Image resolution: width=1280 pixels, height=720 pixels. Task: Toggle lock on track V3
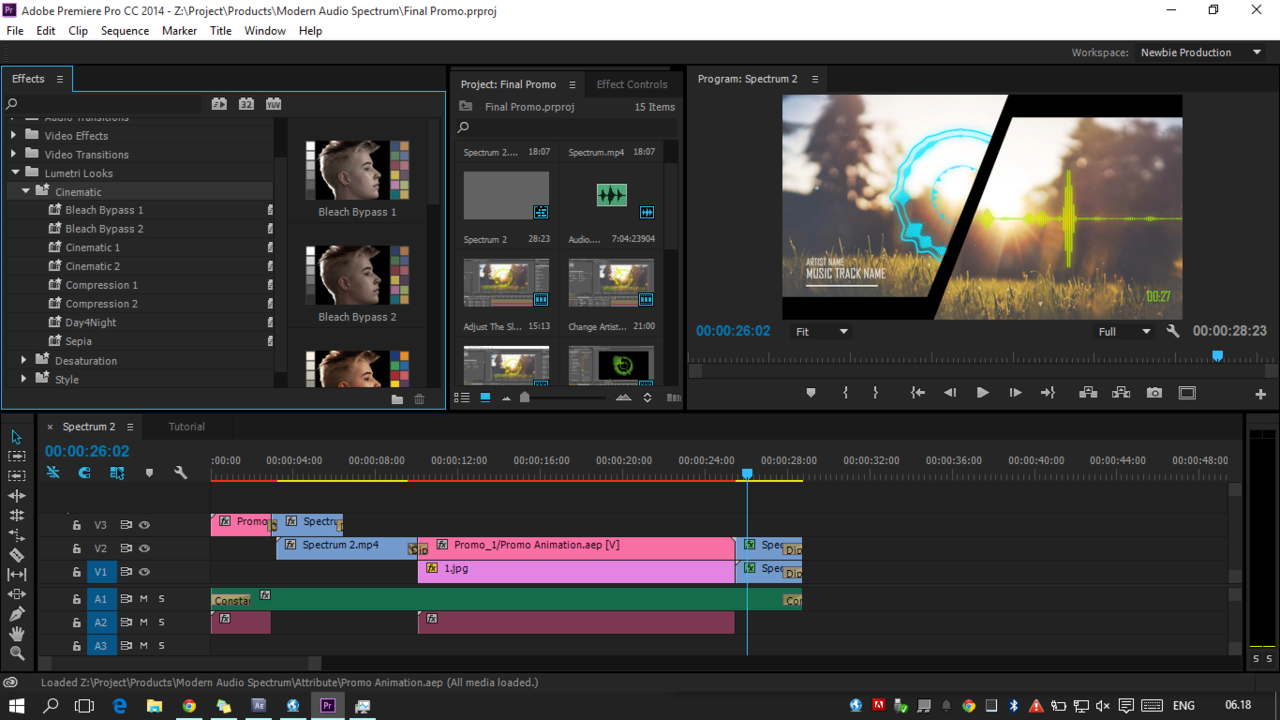[x=76, y=524]
